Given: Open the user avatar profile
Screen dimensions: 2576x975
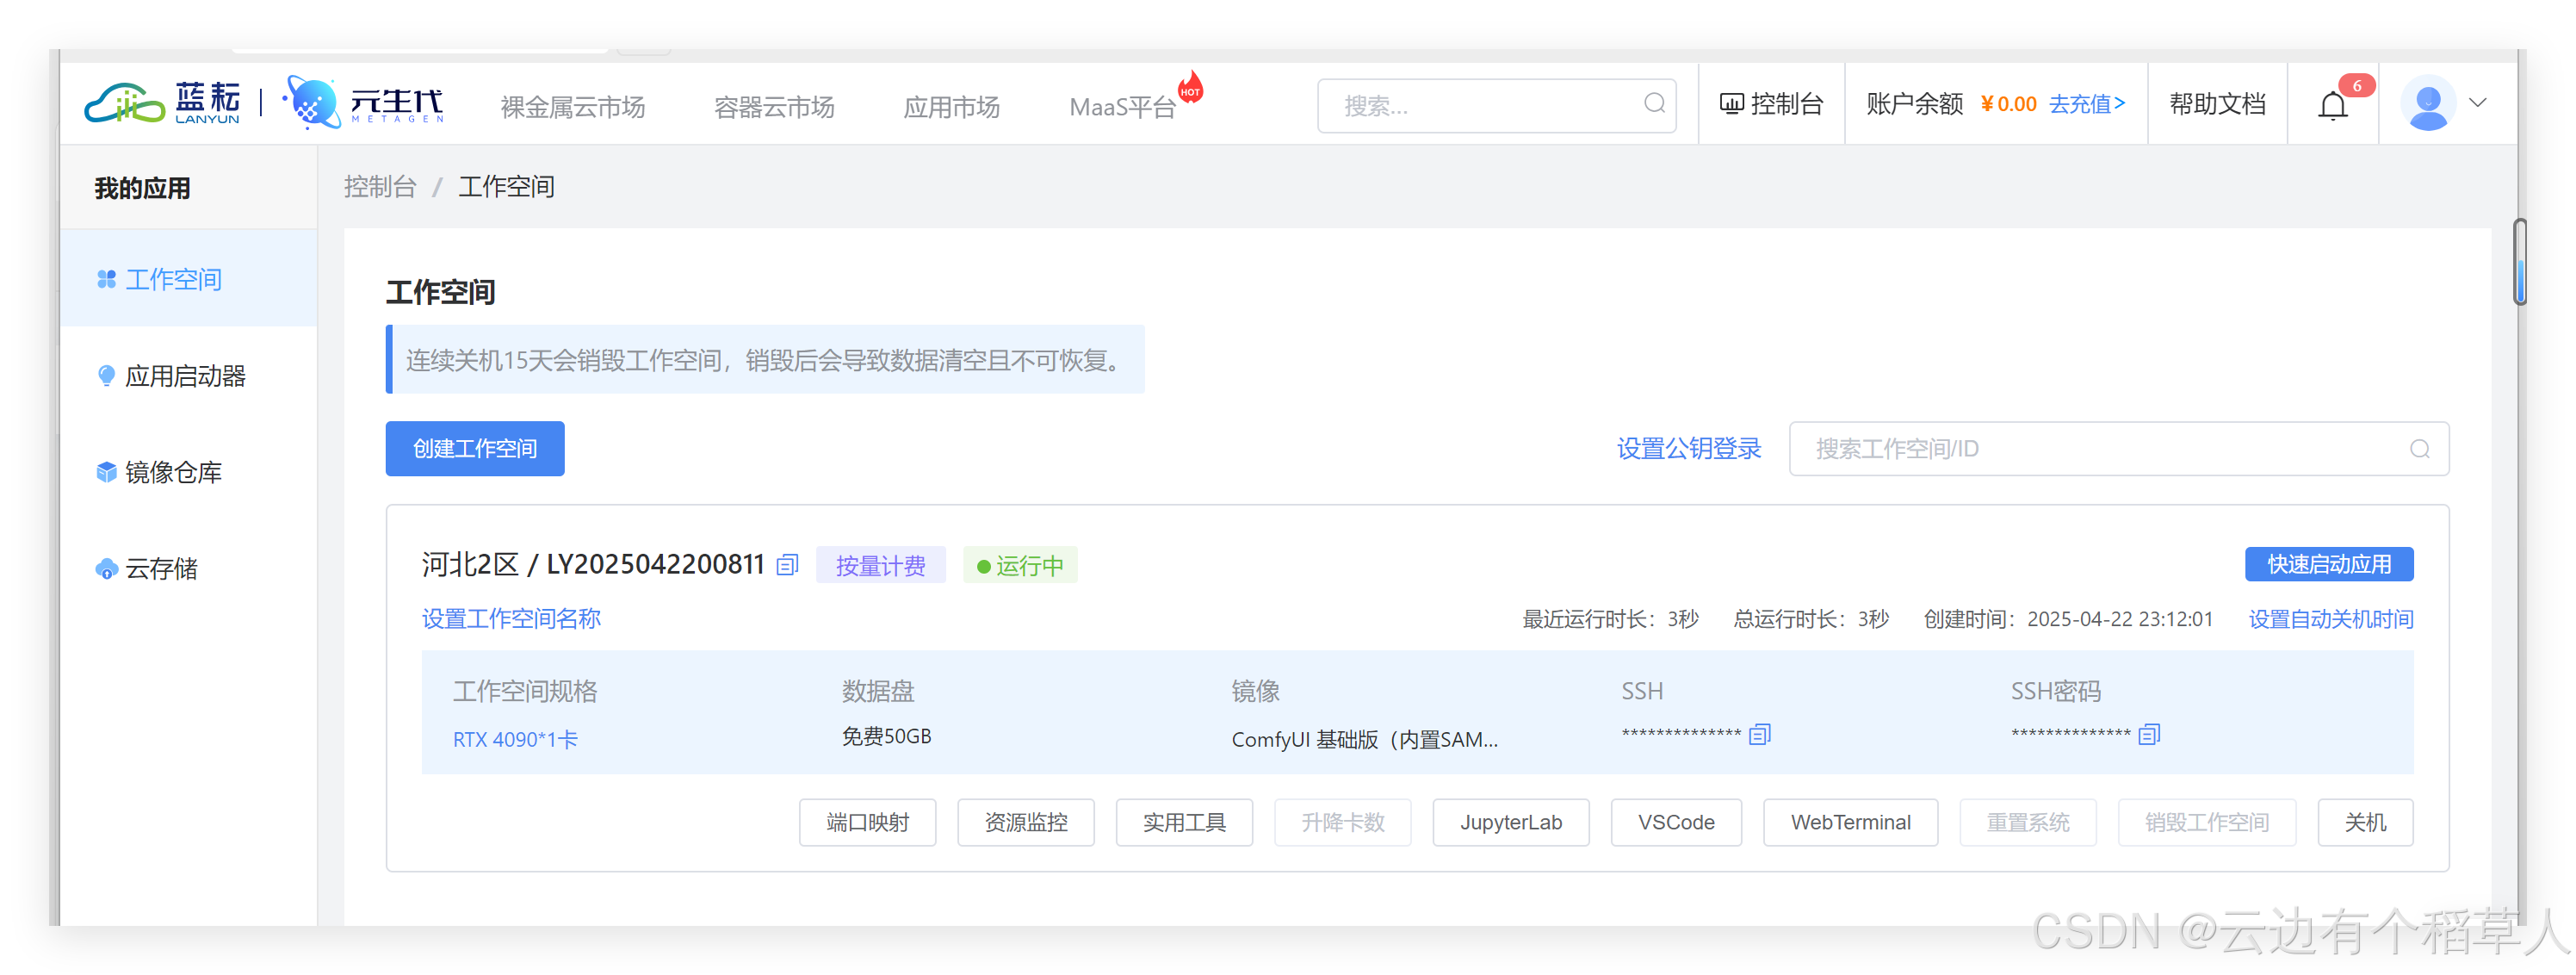Looking at the screenshot, I should pyautogui.click(x=2428, y=104).
